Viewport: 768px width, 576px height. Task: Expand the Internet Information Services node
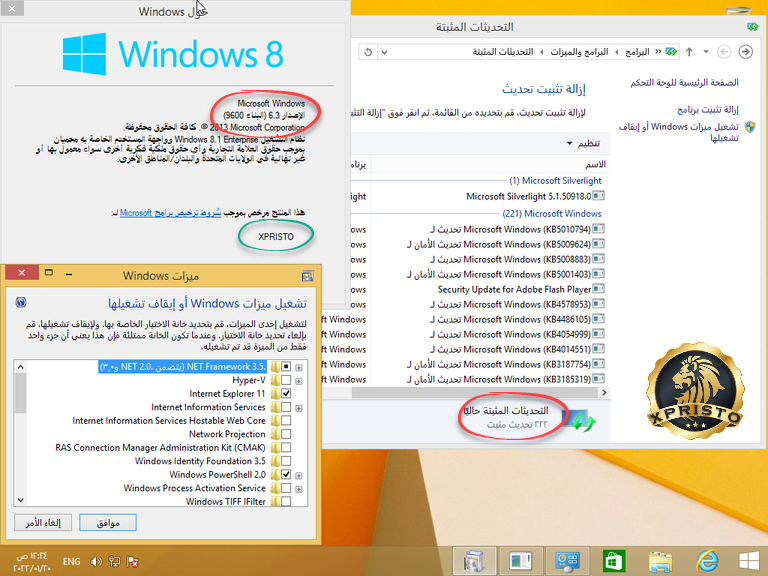point(299,408)
